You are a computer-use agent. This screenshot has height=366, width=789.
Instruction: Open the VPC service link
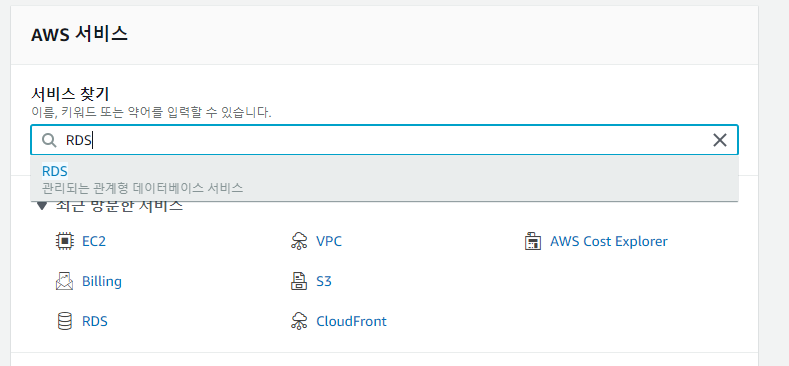tap(329, 241)
